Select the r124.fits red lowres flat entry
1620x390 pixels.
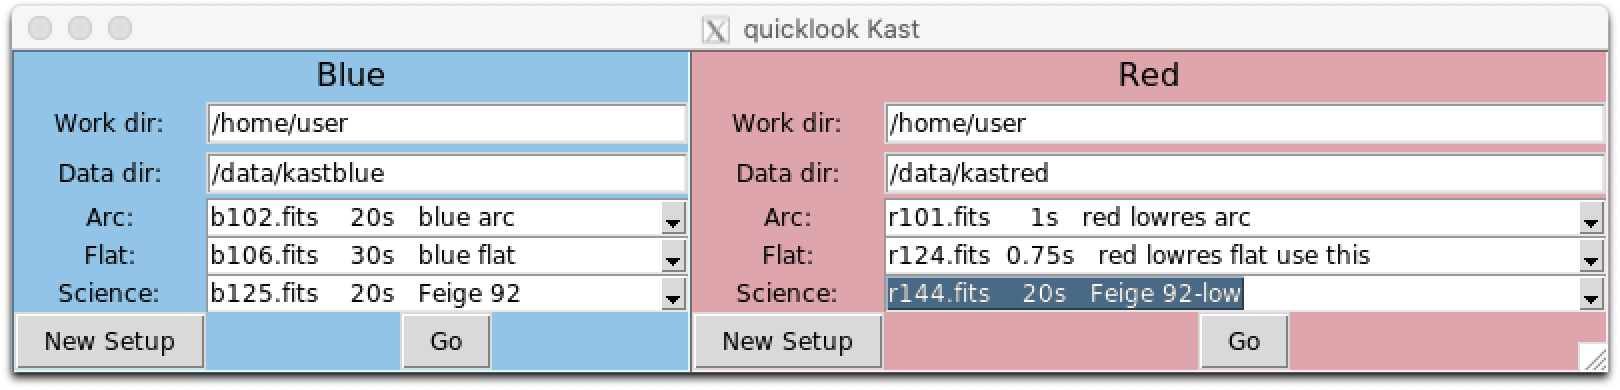click(1232, 256)
